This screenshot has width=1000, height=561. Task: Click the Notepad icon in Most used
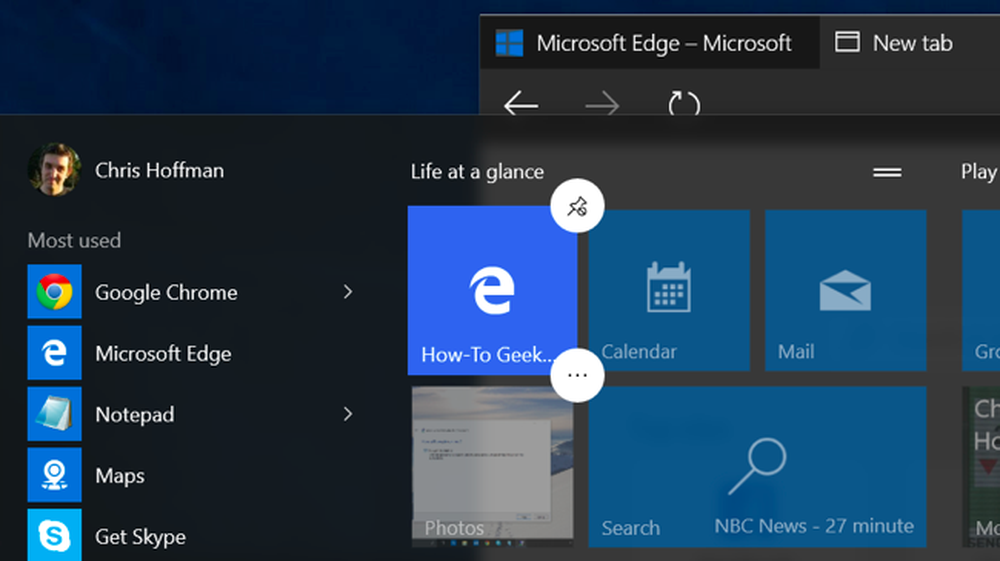coord(54,414)
